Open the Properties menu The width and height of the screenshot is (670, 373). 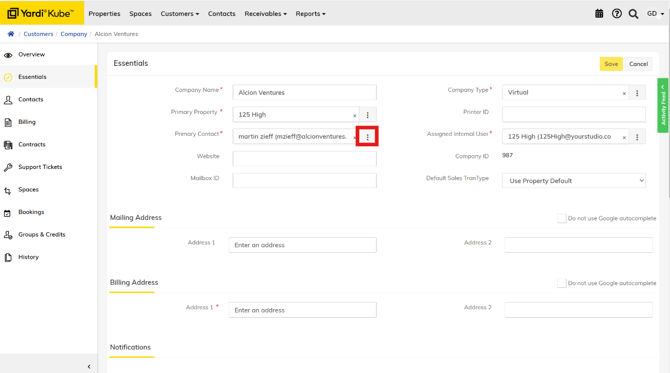click(x=104, y=14)
